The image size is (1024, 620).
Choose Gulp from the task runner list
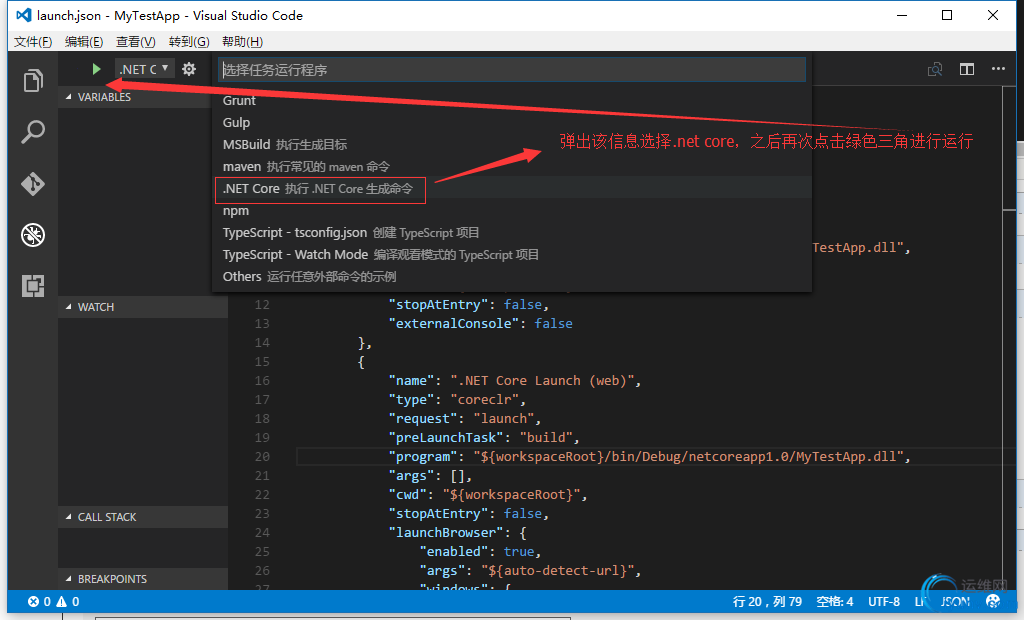512,123
